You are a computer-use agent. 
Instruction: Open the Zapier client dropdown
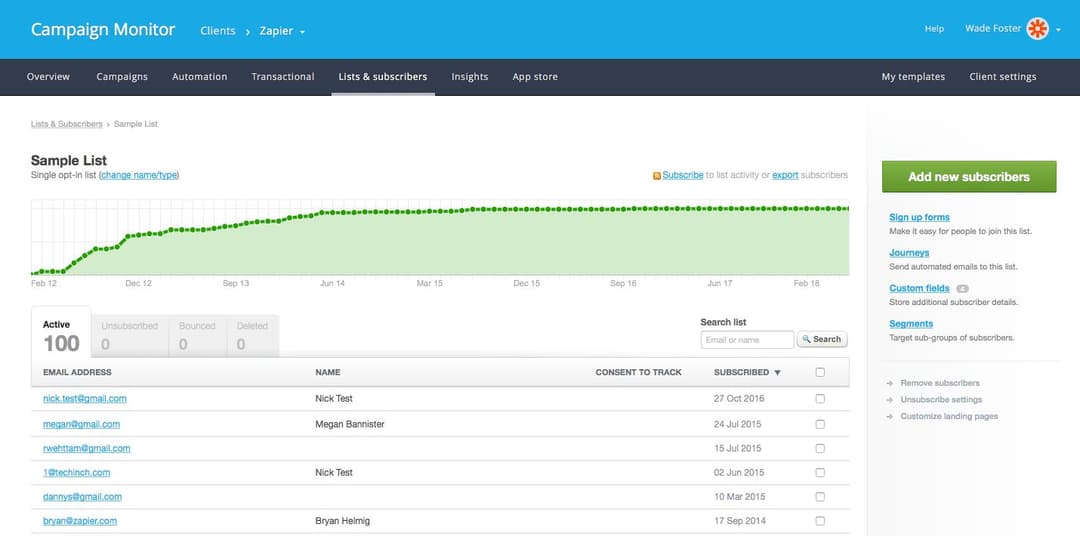pyautogui.click(x=282, y=31)
